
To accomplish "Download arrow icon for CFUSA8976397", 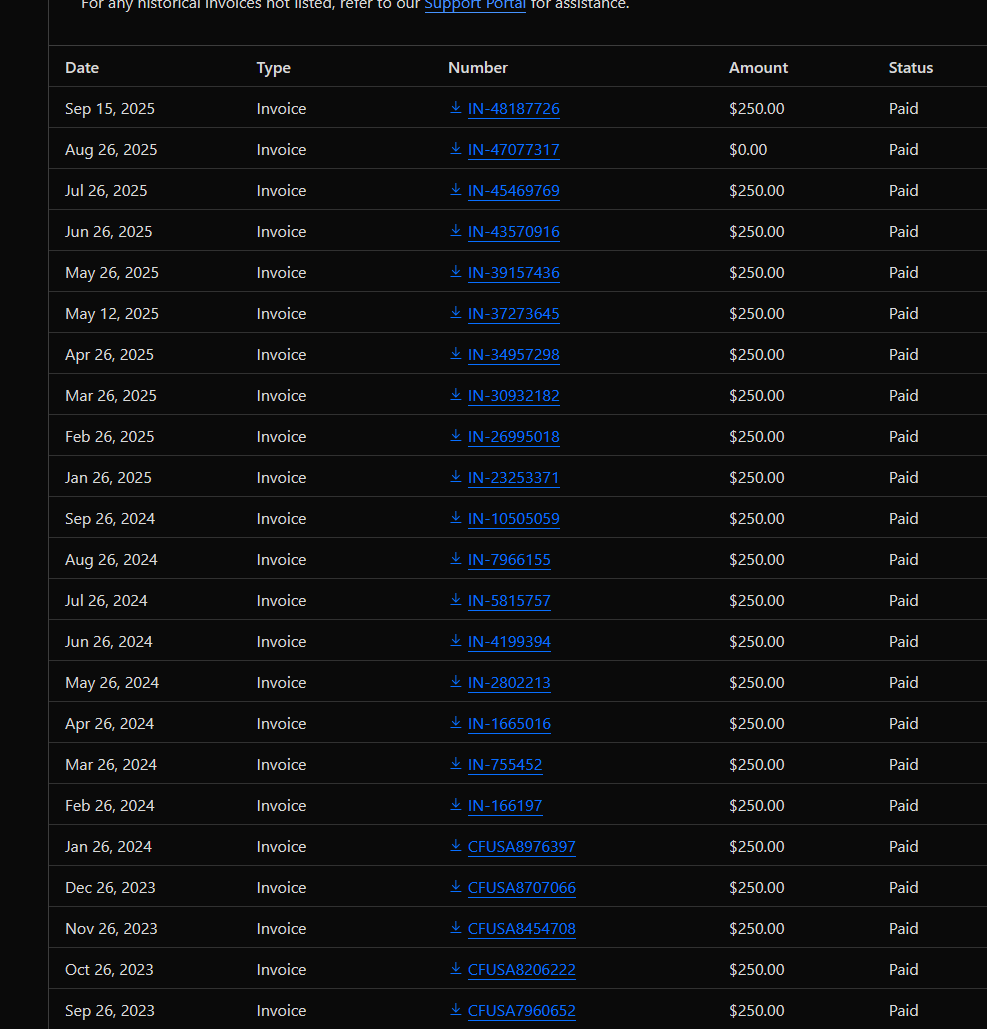I will point(455,846).
